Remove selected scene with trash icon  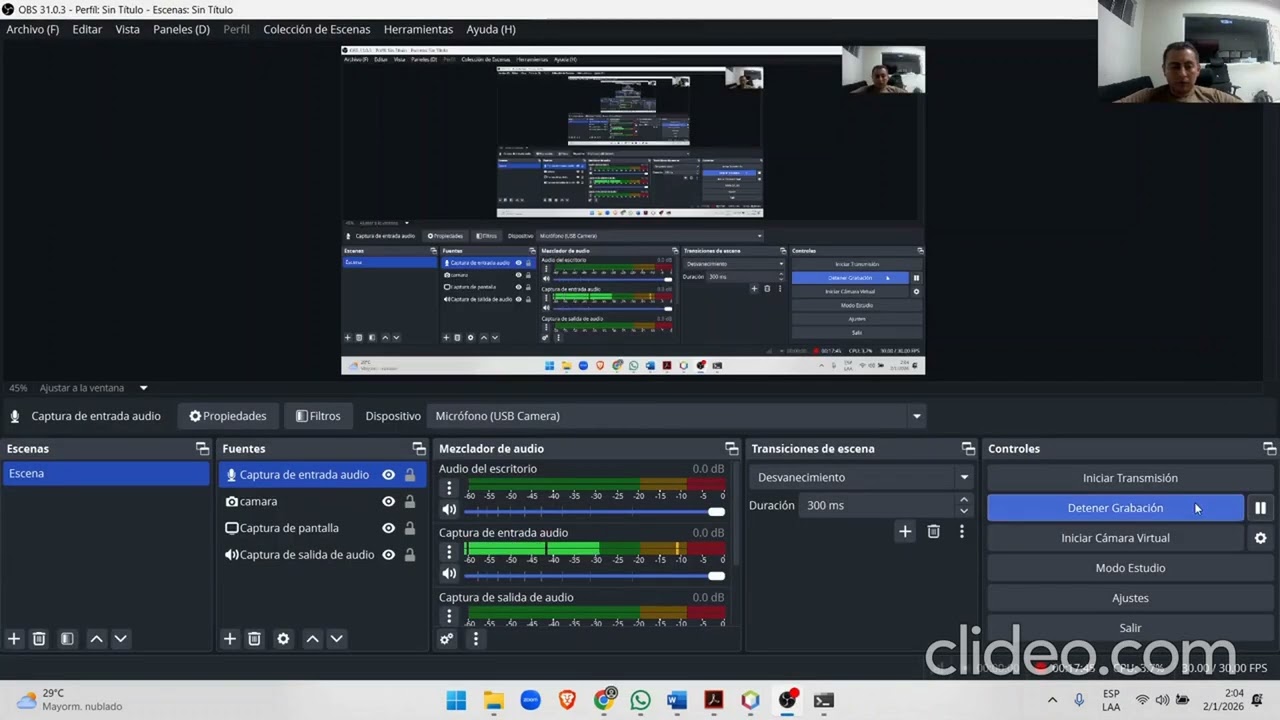click(x=39, y=639)
